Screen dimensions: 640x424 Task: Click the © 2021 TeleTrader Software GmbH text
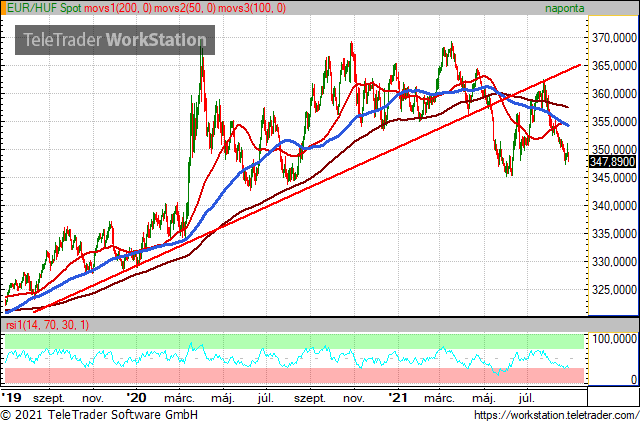click(99, 415)
